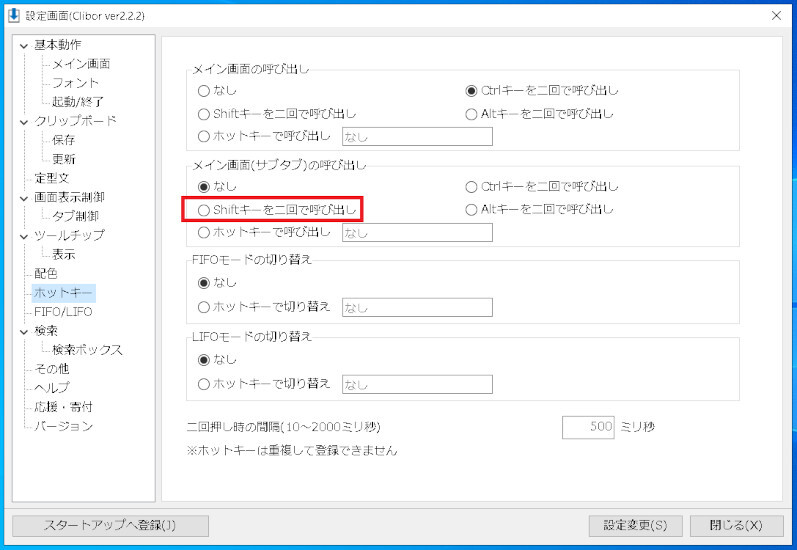Collapse the クリップボード tree node
797x550 pixels.
pyautogui.click(x=24, y=121)
